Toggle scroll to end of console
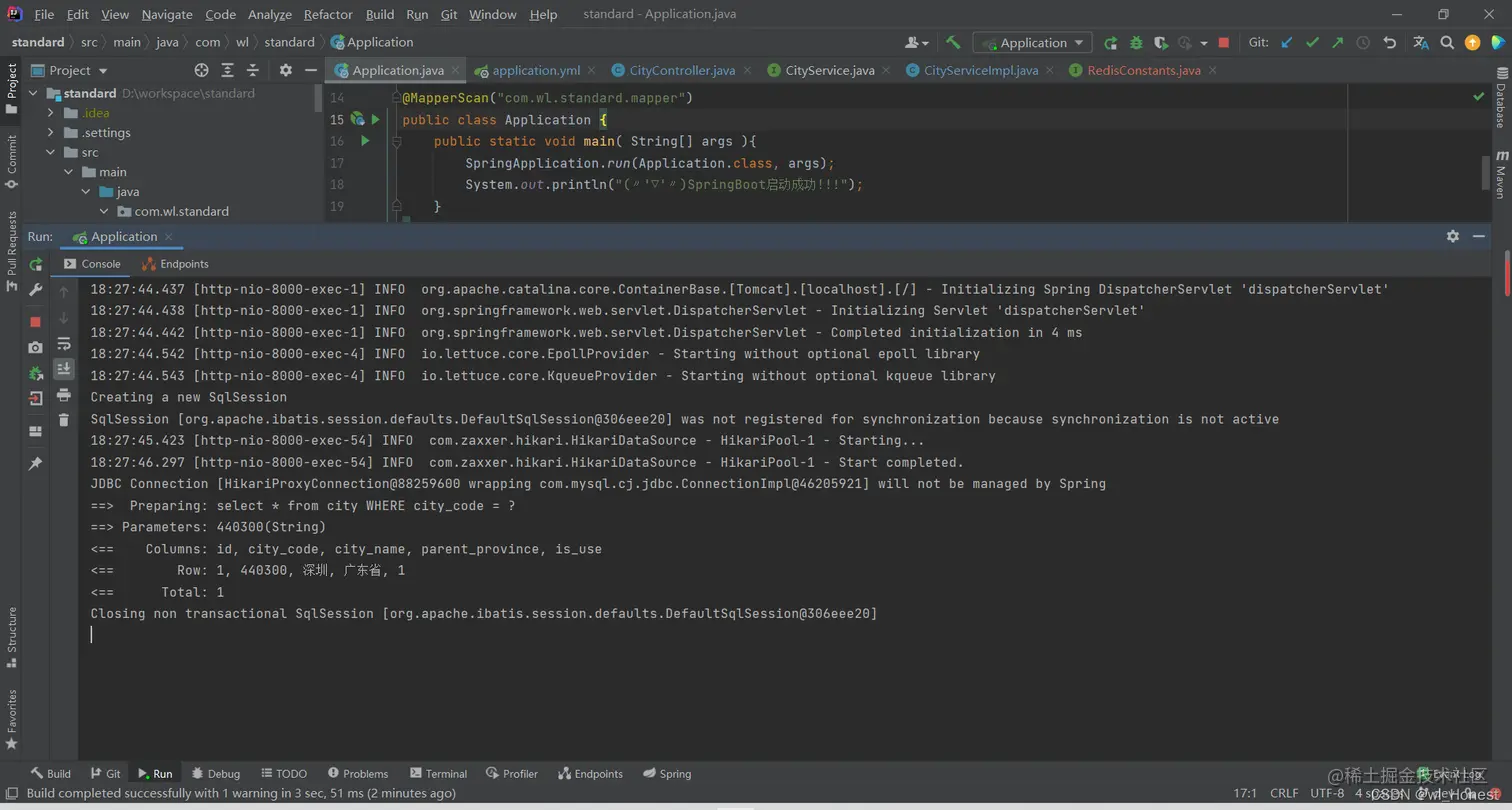 pos(64,369)
